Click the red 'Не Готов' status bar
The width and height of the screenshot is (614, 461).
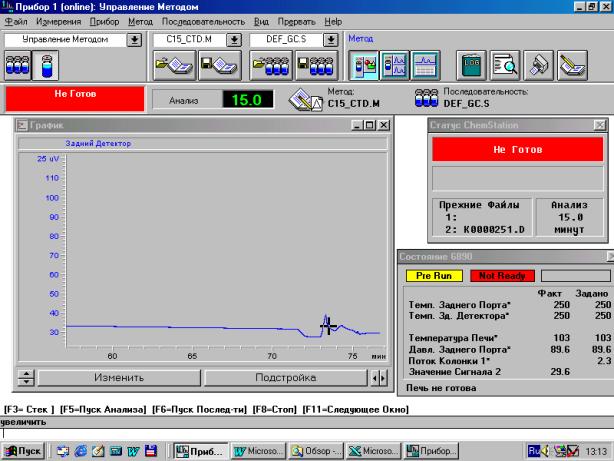point(75,99)
